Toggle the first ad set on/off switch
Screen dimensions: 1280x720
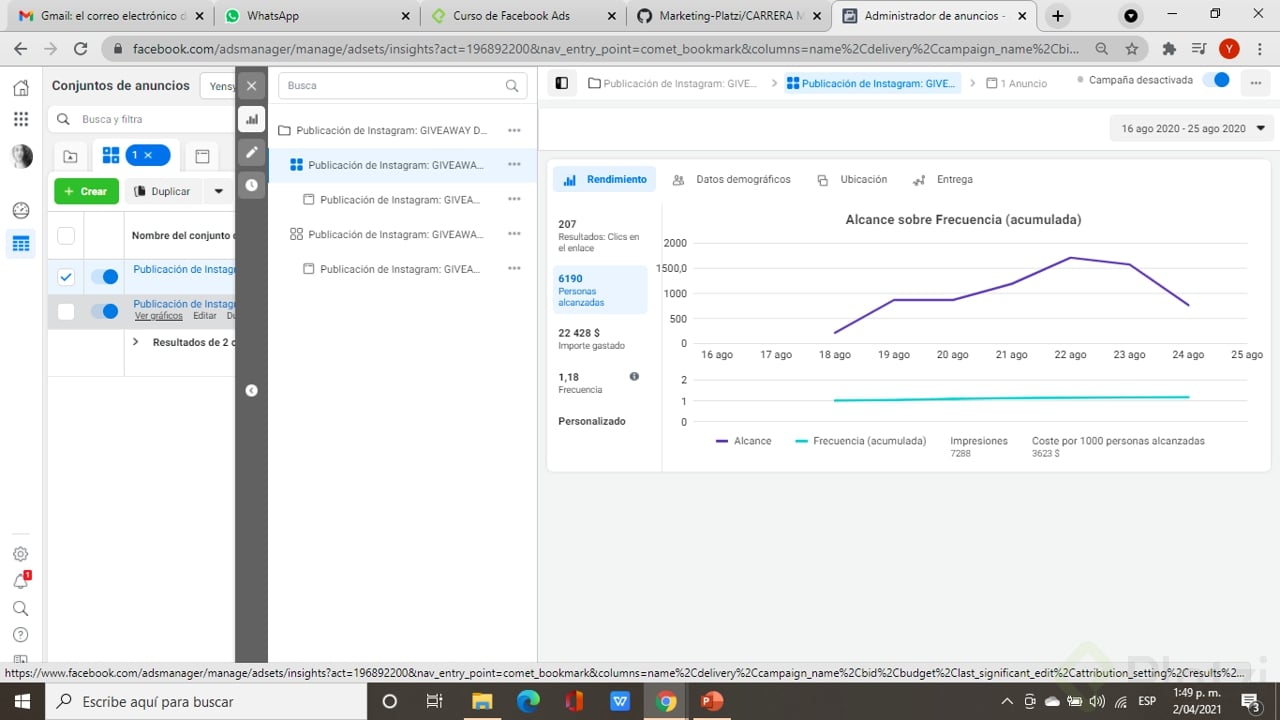[x=104, y=277]
